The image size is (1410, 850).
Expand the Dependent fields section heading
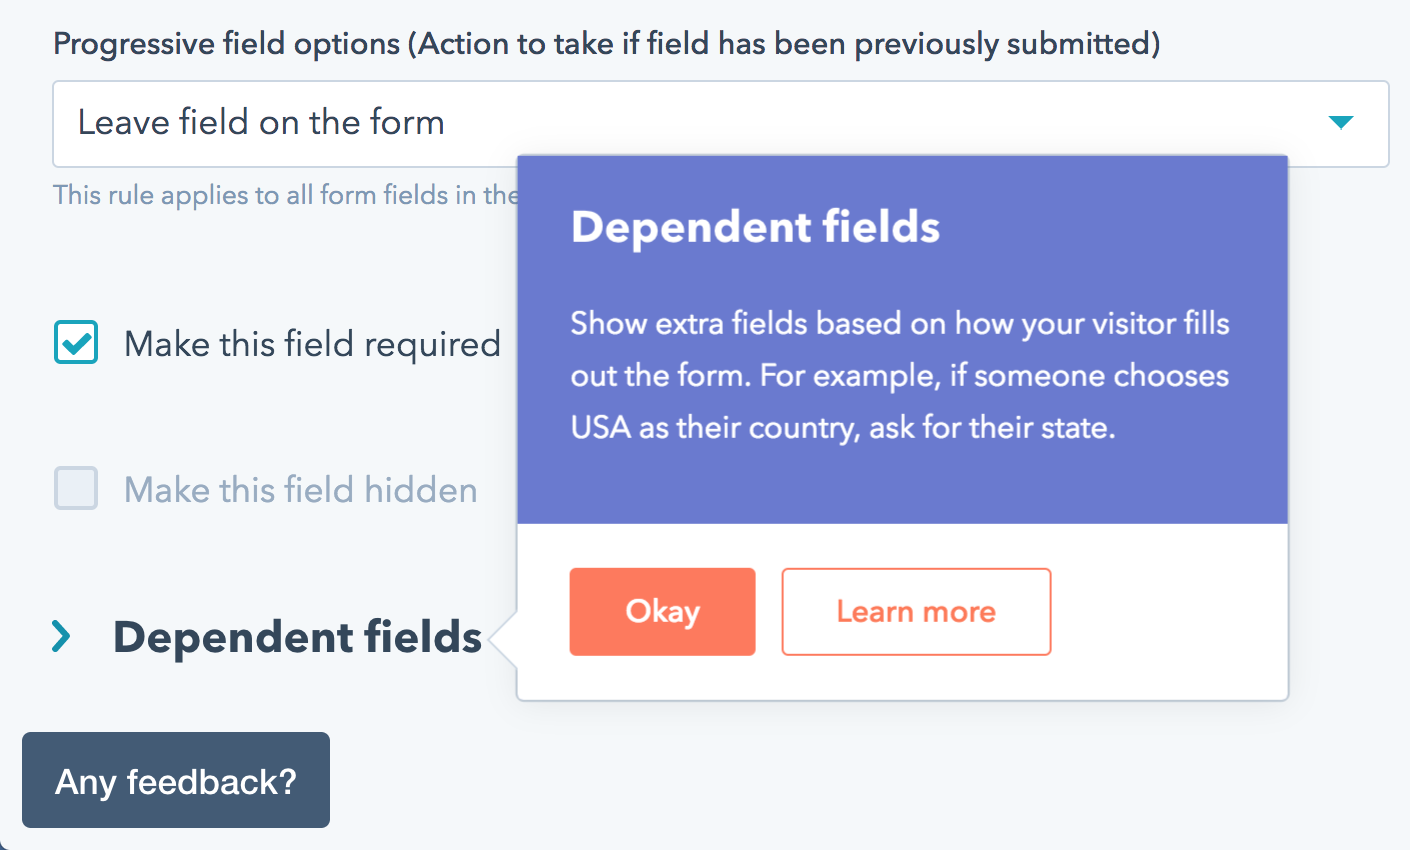(297, 637)
